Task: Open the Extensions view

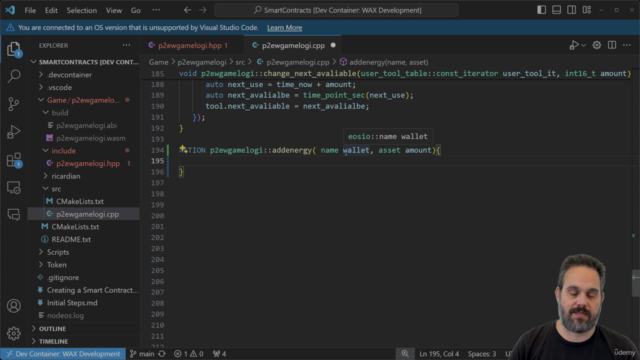Action: click(x=13, y=160)
